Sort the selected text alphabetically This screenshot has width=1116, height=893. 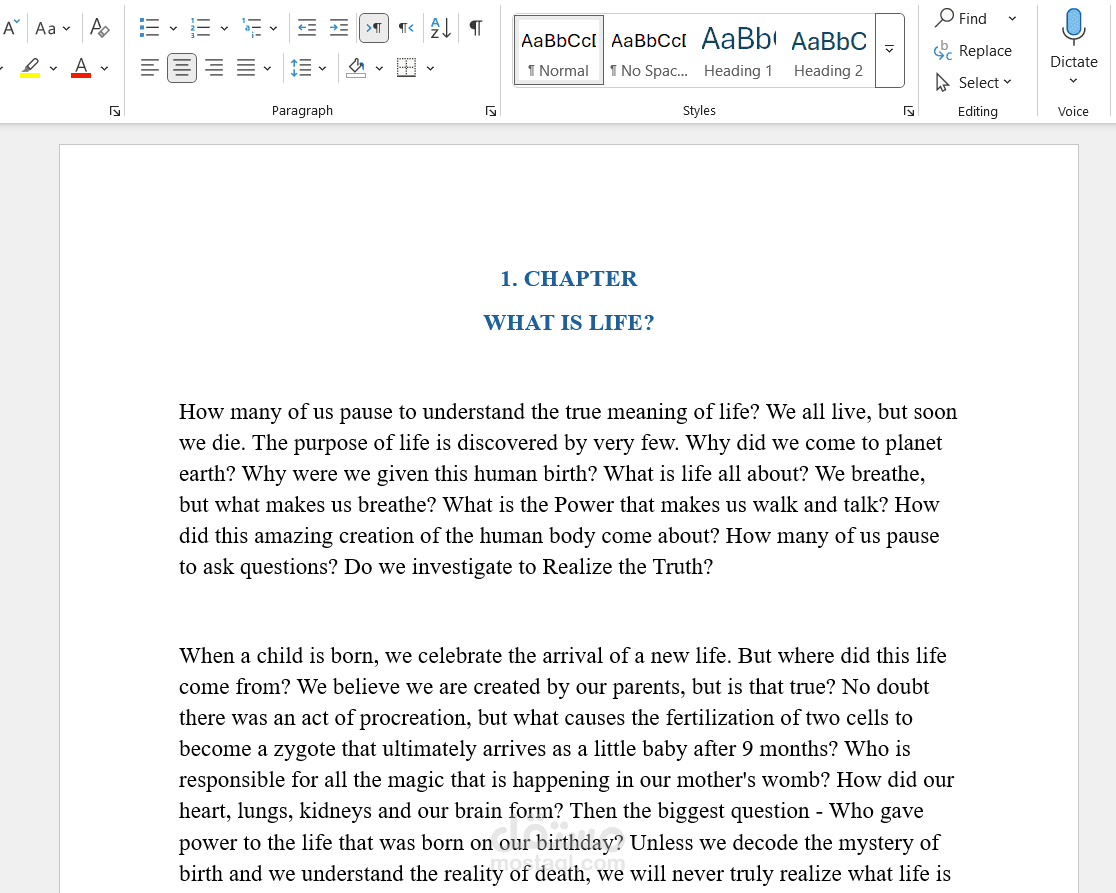(441, 28)
